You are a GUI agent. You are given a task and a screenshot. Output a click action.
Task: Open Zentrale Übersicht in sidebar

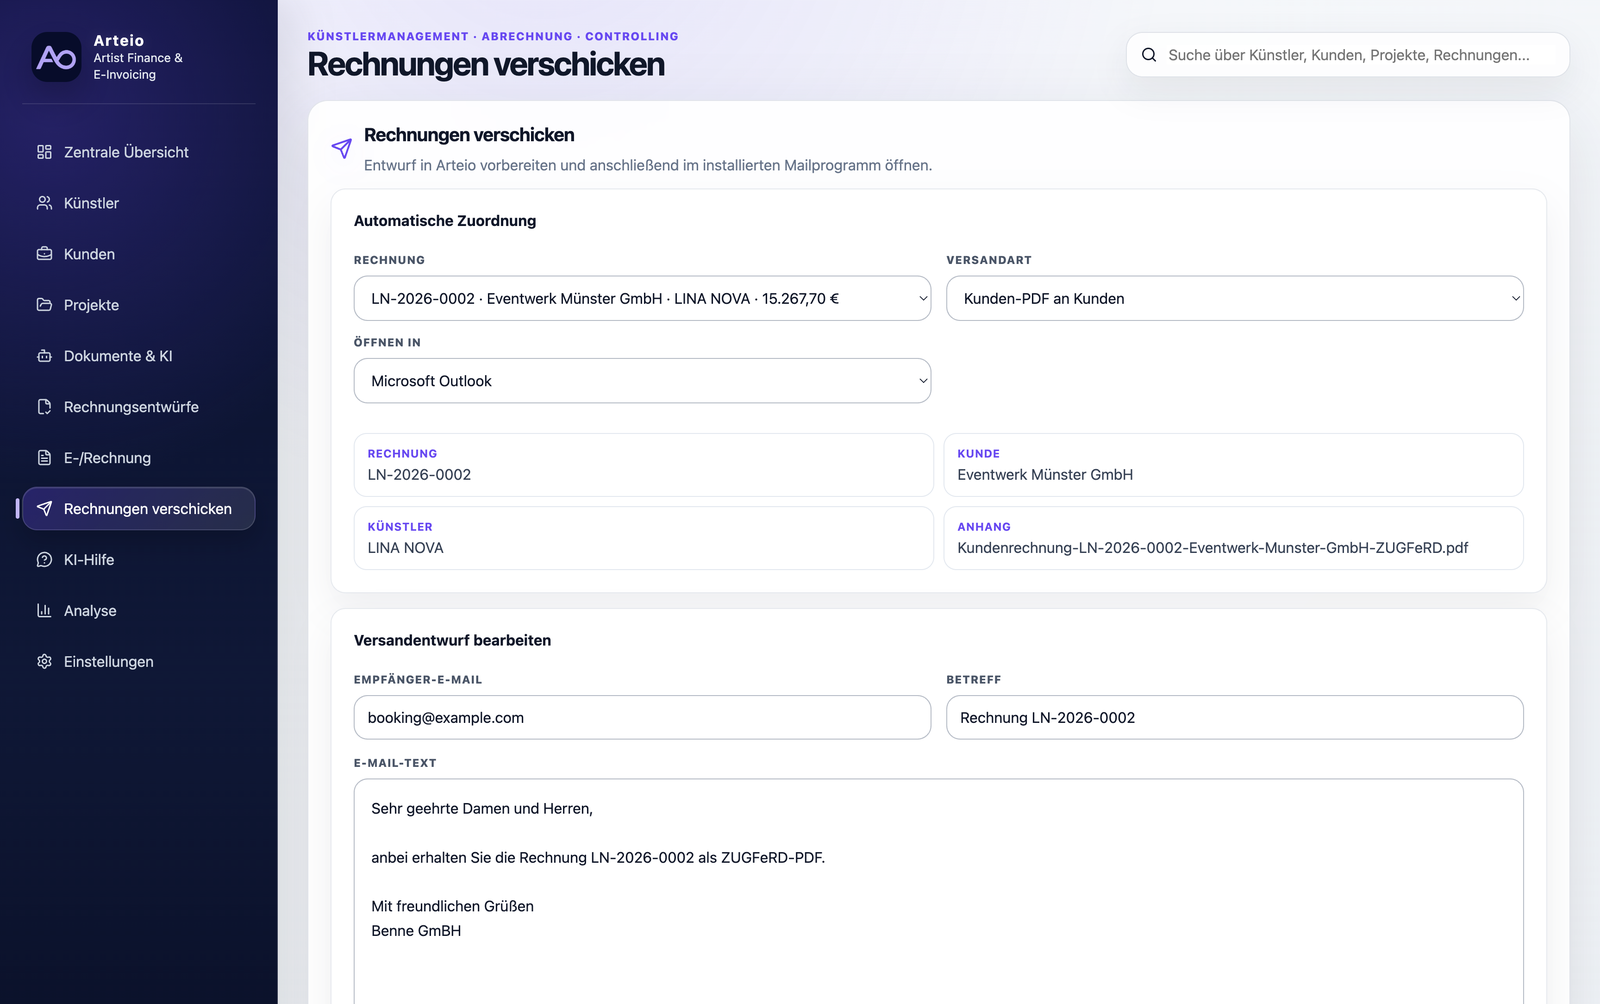point(139,152)
